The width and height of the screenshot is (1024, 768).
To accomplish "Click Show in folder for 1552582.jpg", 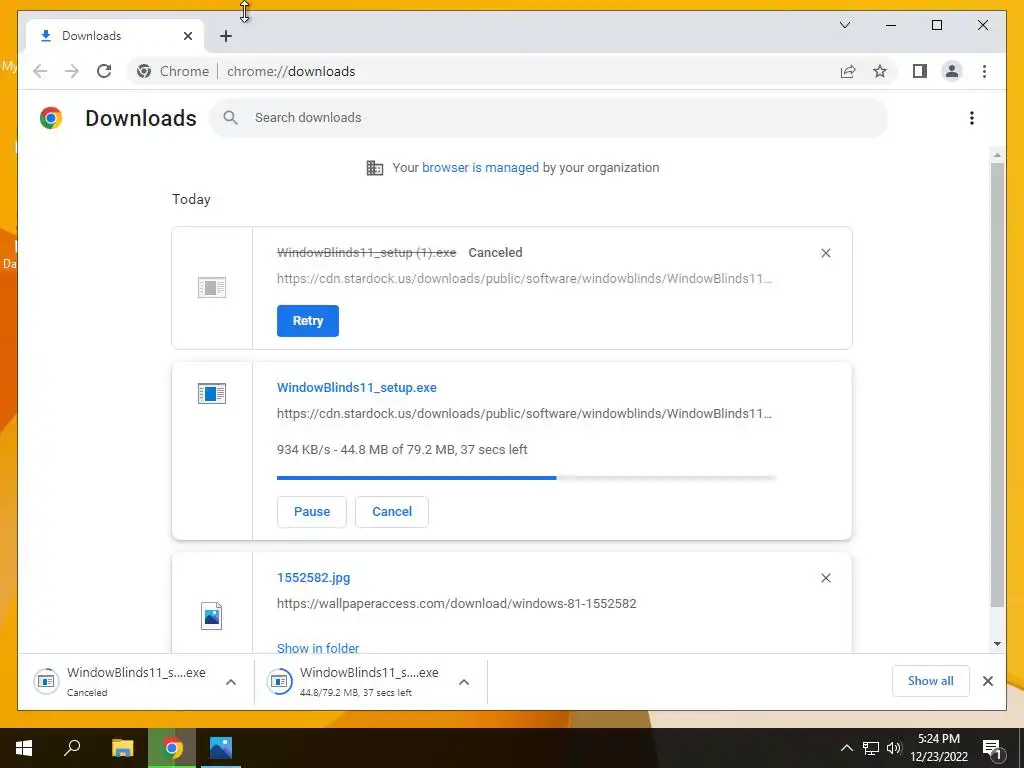I will click(x=318, y=648).
